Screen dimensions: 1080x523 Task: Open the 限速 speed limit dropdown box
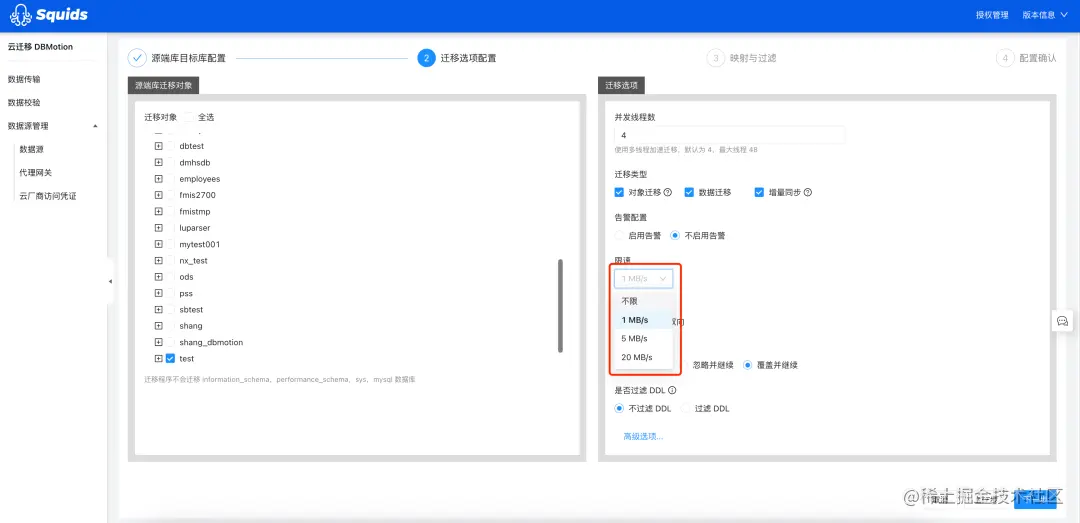pos(643,278)
